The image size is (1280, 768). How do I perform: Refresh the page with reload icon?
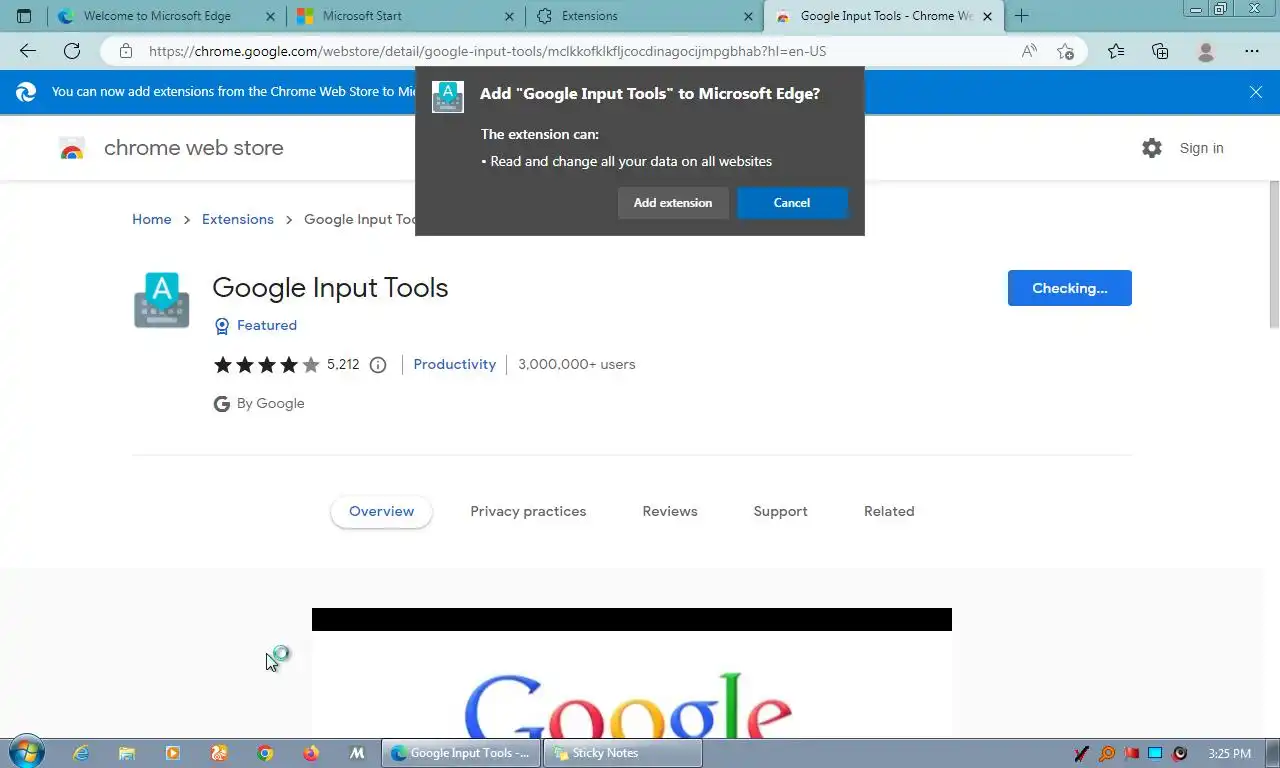tap(71, 51)
